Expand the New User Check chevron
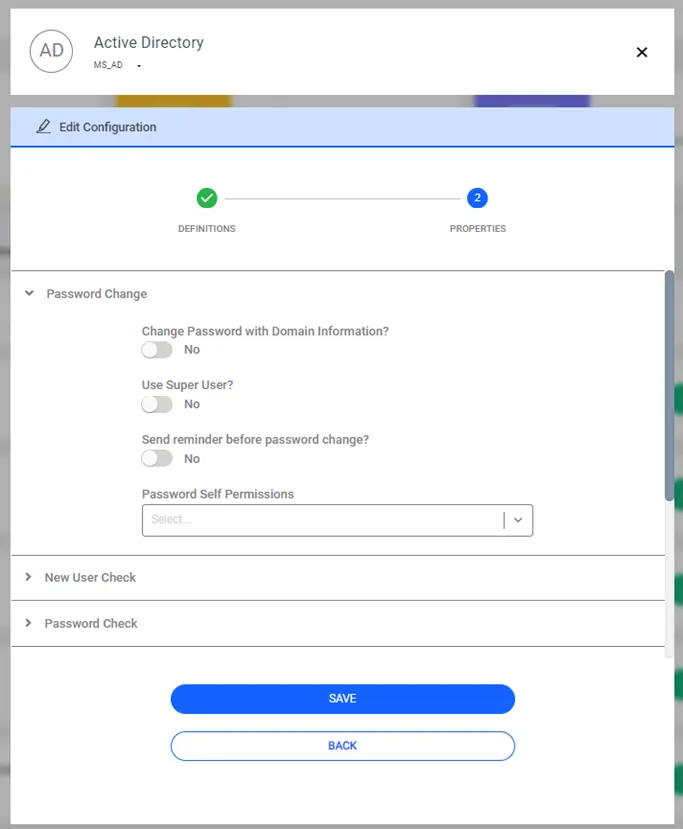Screen dimensions: 683x829 (x=28, y=577)
